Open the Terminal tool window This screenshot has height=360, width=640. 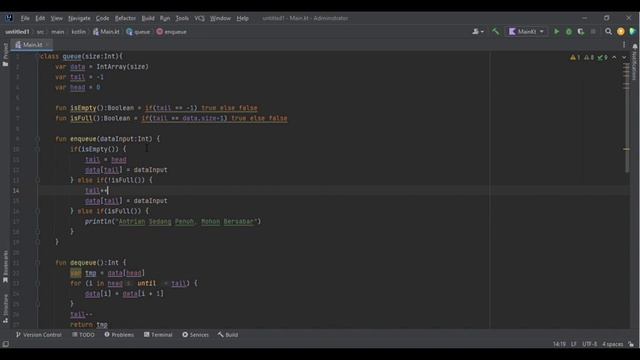pos(158,335)
